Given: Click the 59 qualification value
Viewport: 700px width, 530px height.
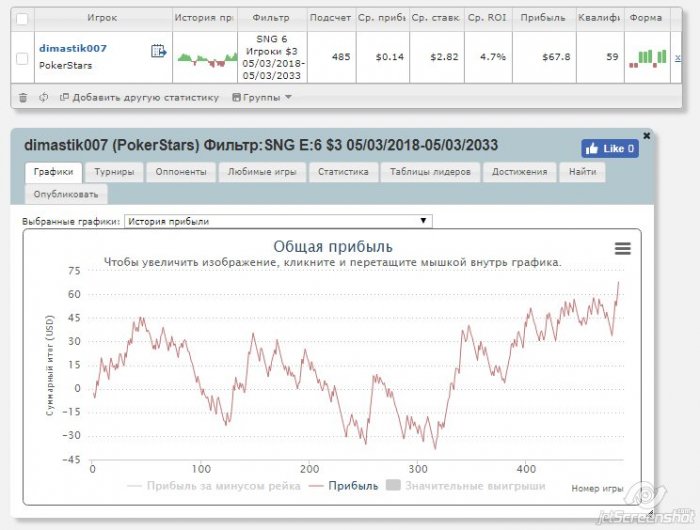Looking at the screenshot, I should [x=612, y=57].
